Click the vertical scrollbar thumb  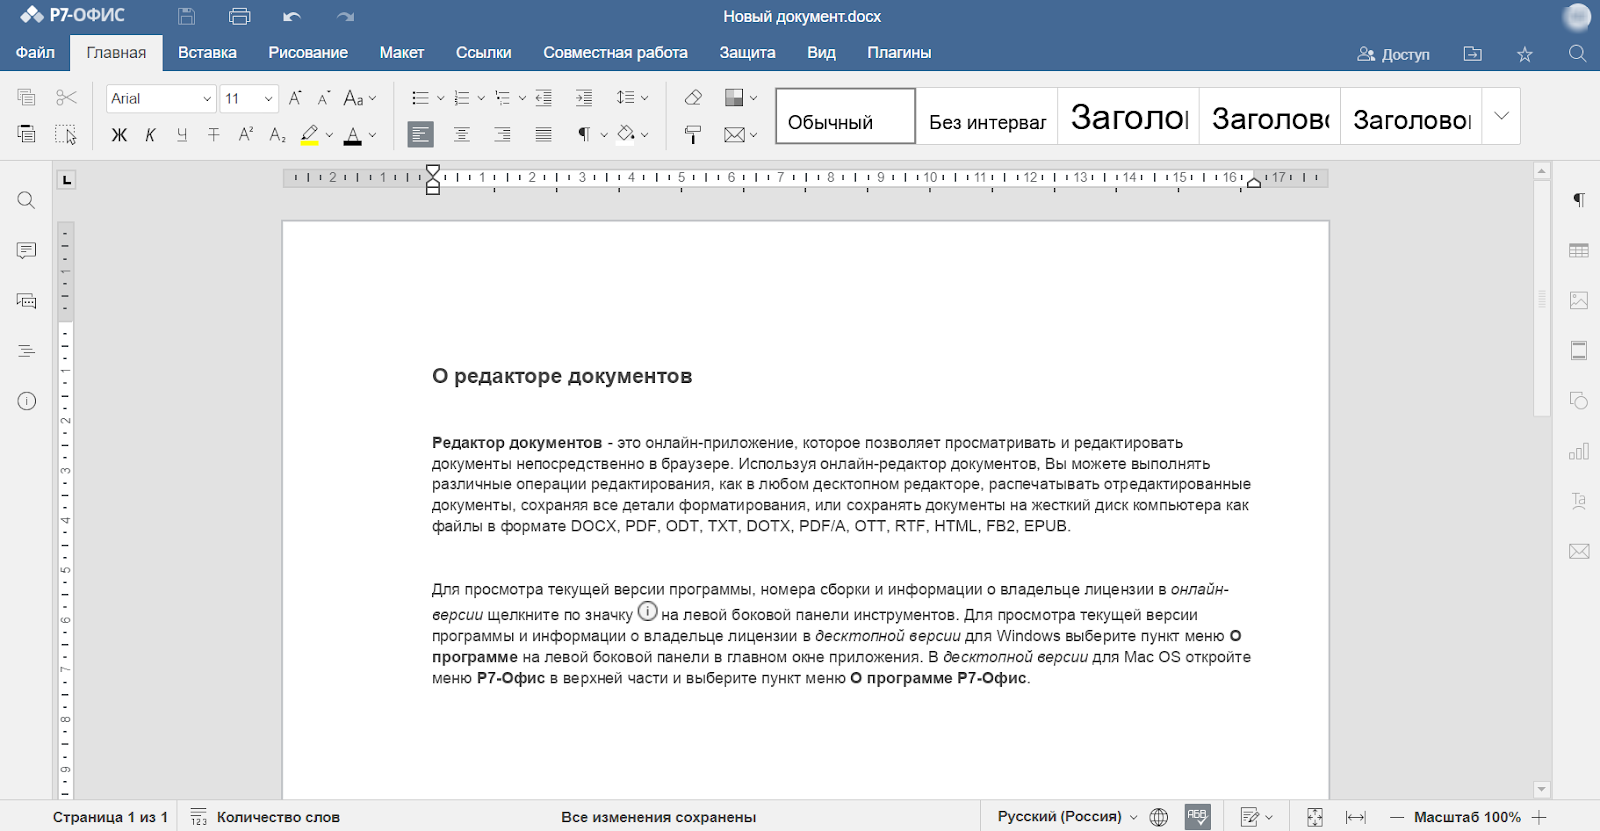[x=1542, y=298]
